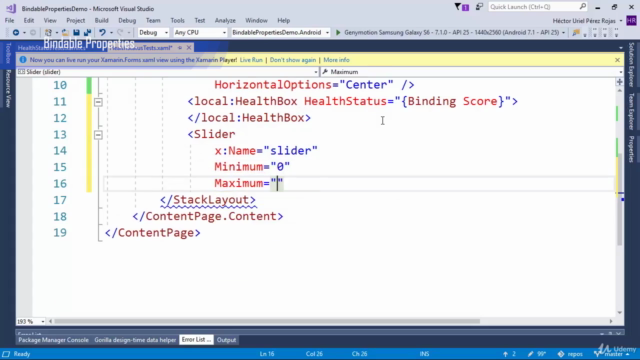This screenshot has height=360, width=640.
Task: Open the File menu
Action: [x=9, y=20]
